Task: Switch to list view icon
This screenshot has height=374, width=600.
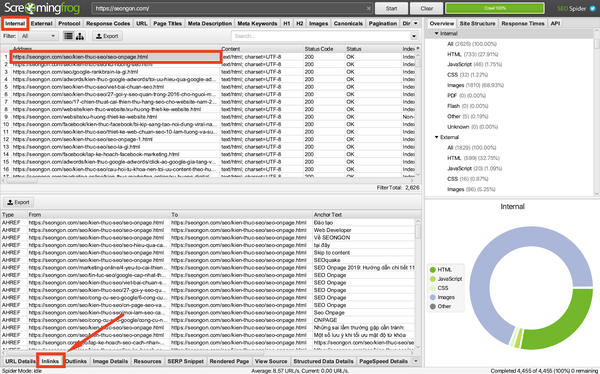Action: click(x=68, y=36)
